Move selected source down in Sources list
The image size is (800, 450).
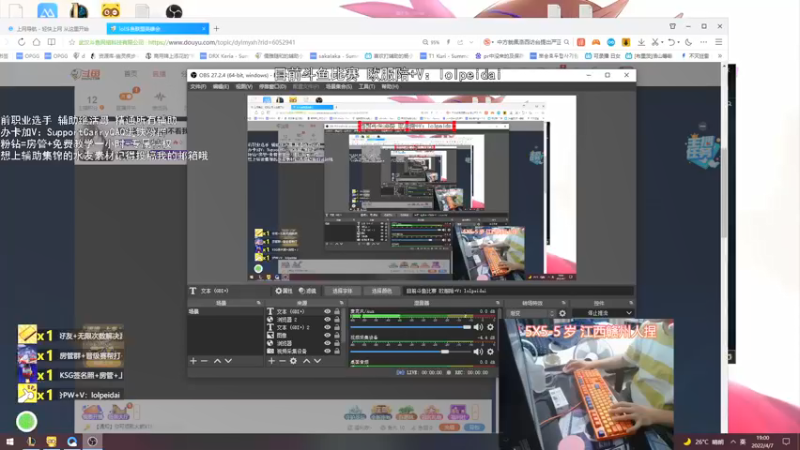317,361
